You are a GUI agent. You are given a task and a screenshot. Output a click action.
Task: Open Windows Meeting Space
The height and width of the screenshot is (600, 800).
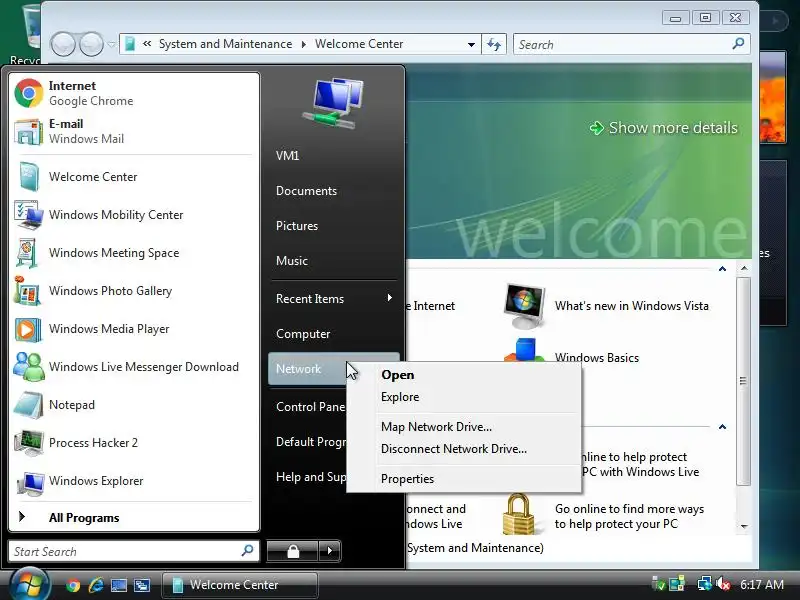click(x=134, y=253)
